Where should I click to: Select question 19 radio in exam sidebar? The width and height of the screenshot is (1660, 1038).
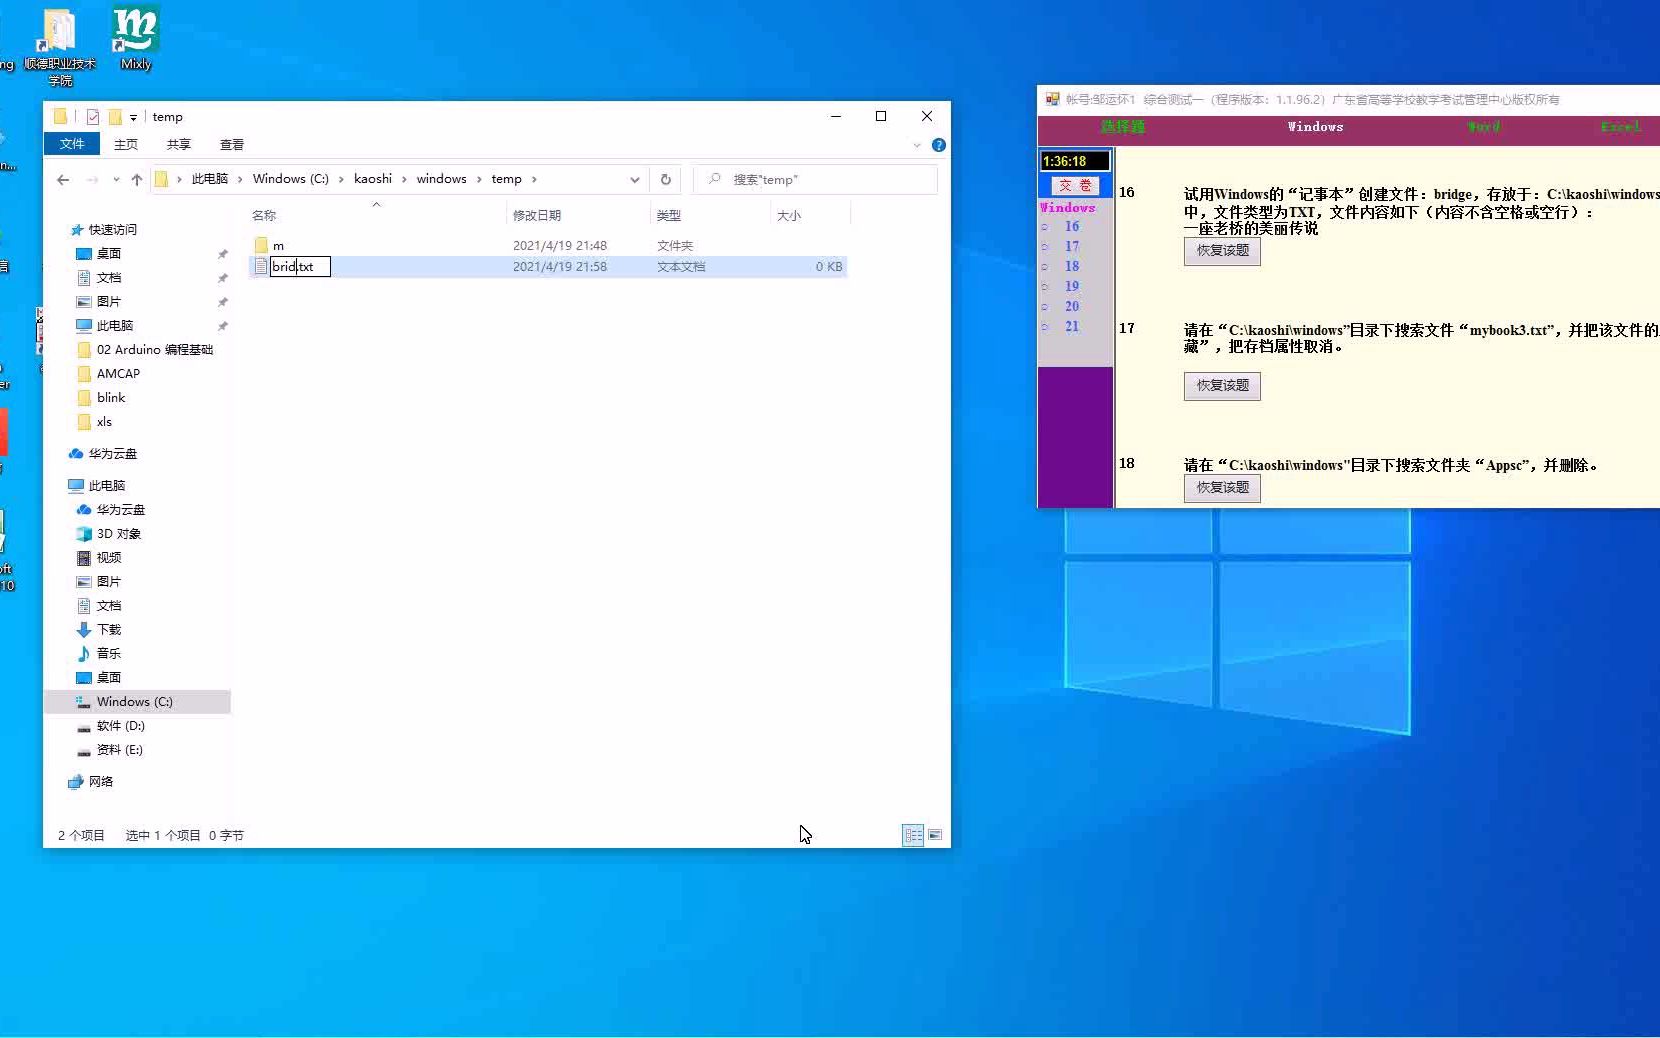pyautogui.click(x=1045, y=287)
